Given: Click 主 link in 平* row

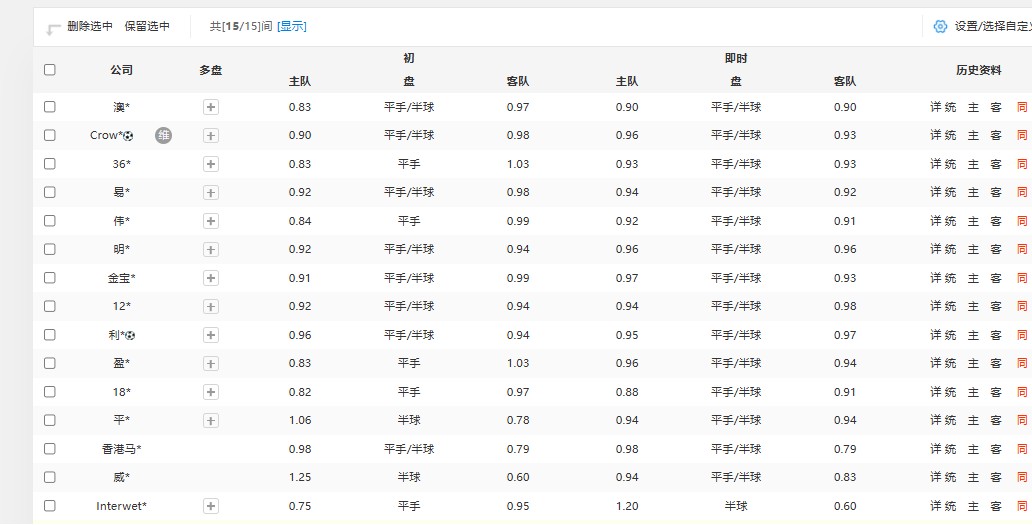Looking at the screenshot, I should click(973, 420).
